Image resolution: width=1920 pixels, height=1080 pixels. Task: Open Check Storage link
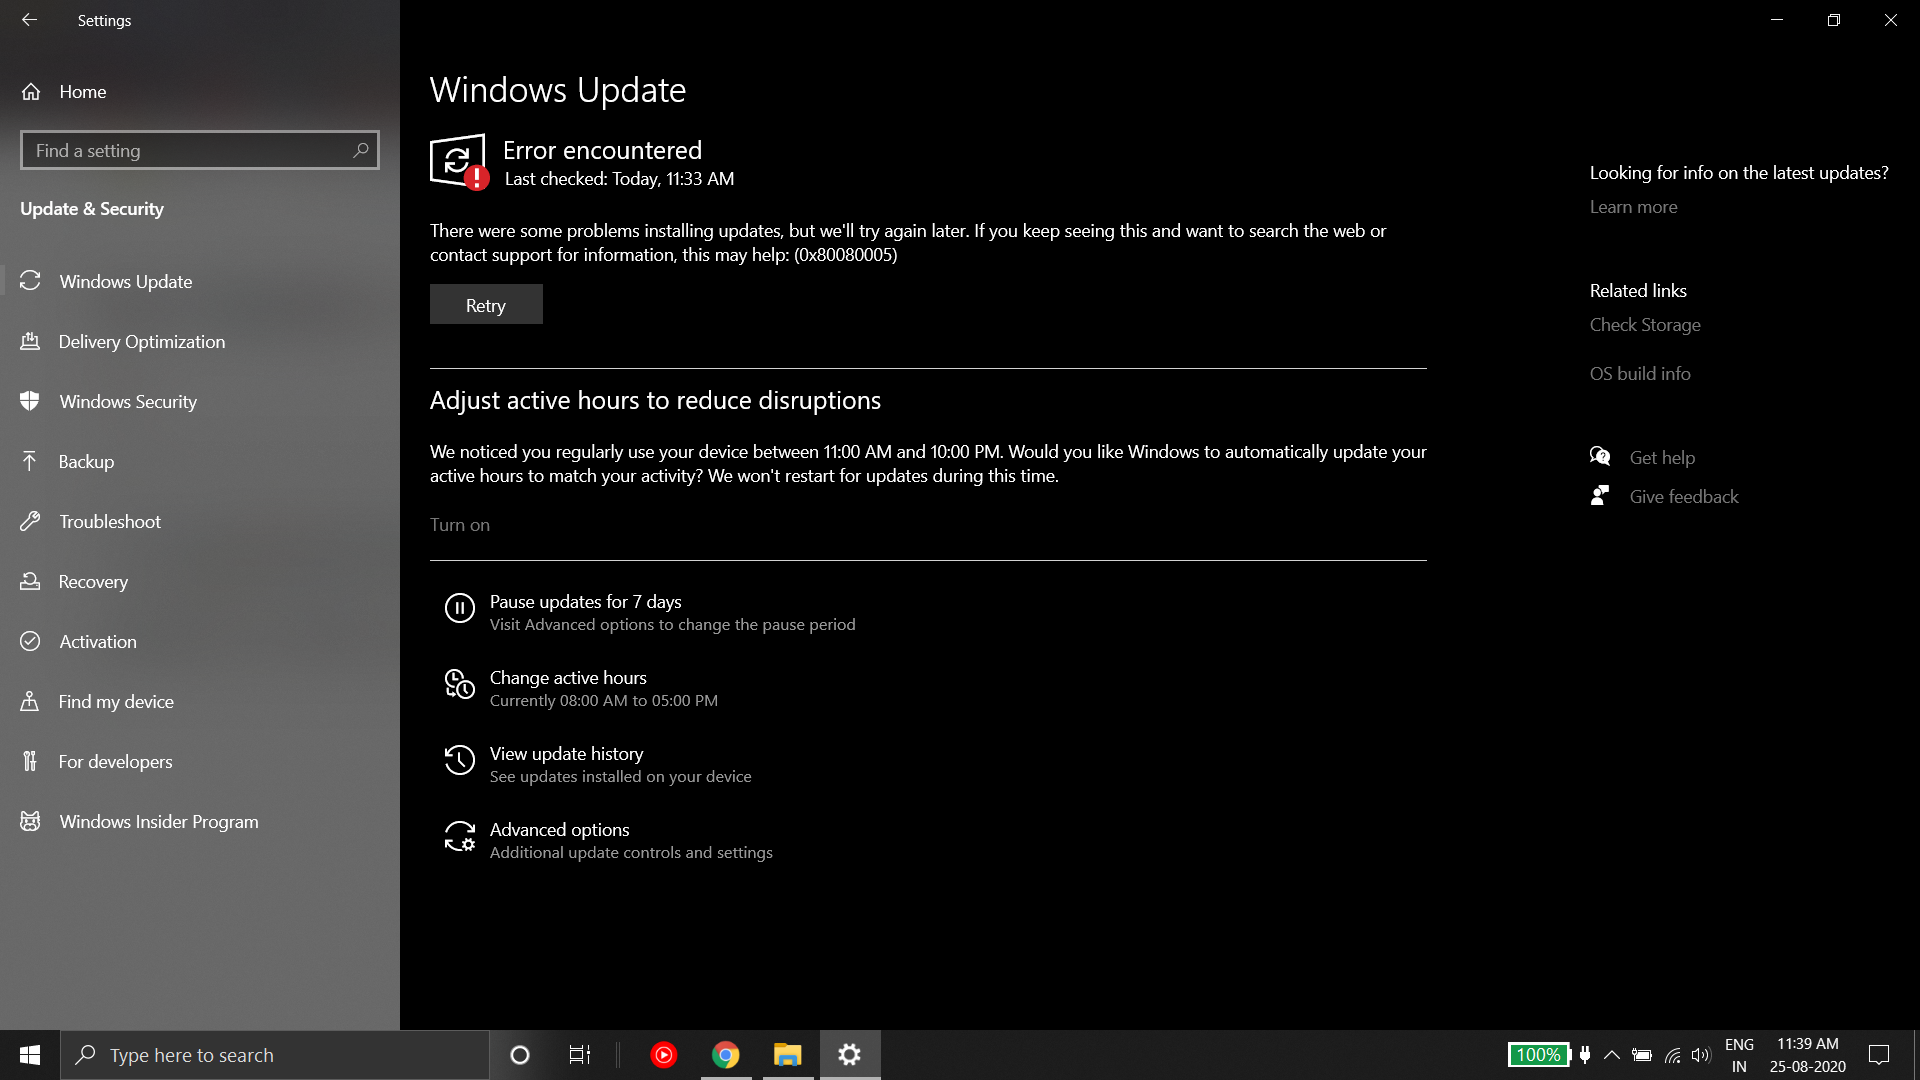click(x=1645, y=325)
